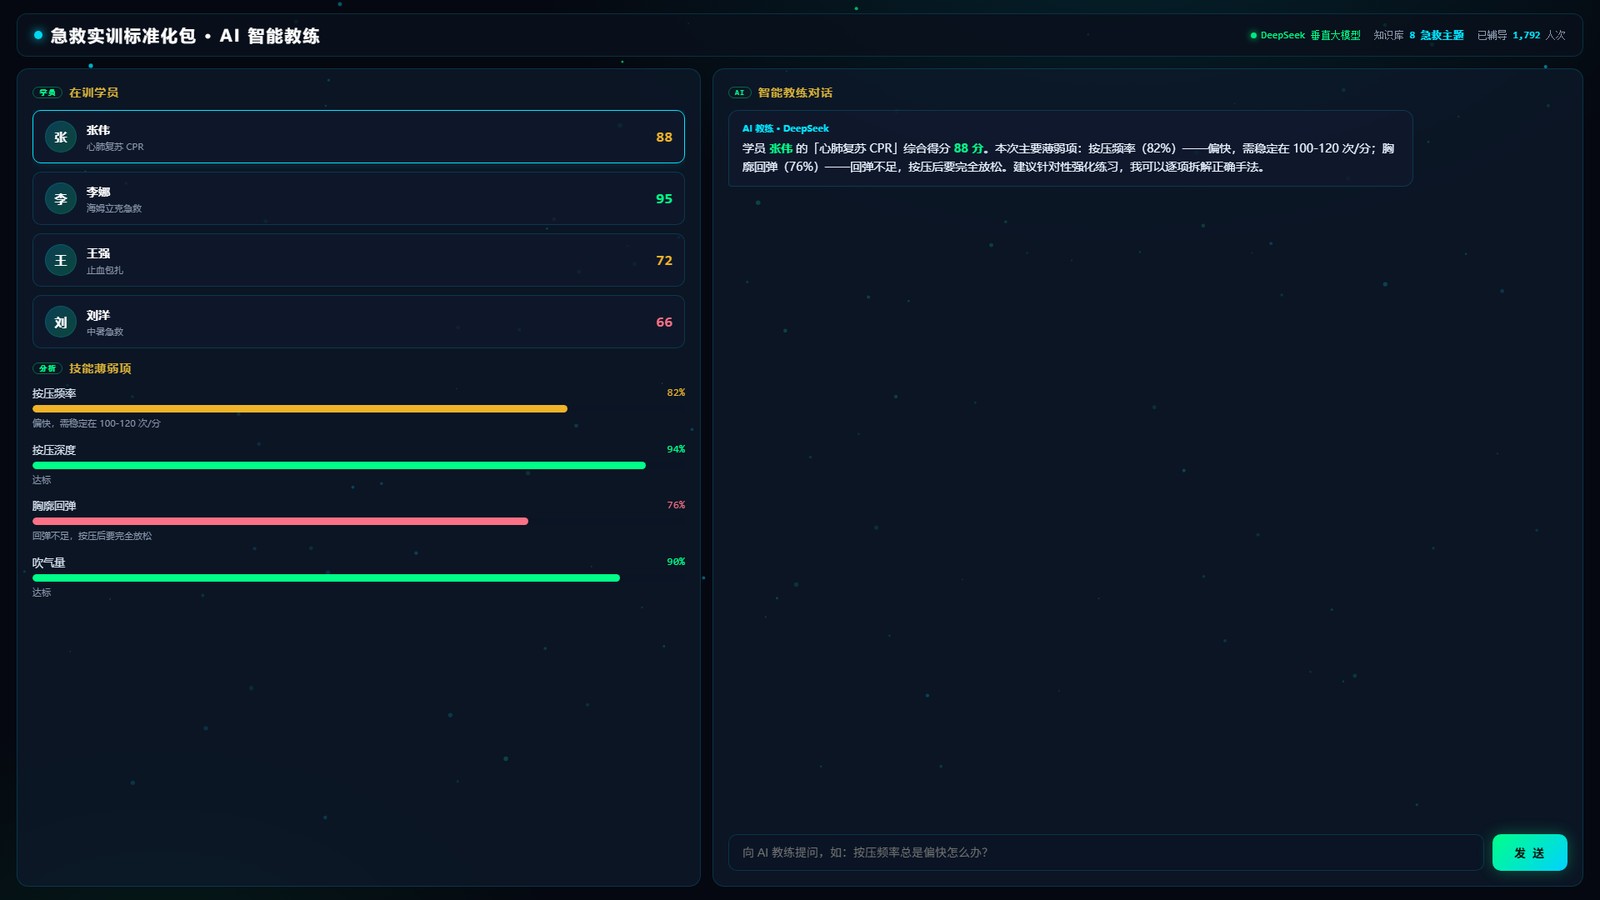Screen dimensions: 1600x900
Task: Select trainee 李娜 card
Action: [x=358, y=199]
